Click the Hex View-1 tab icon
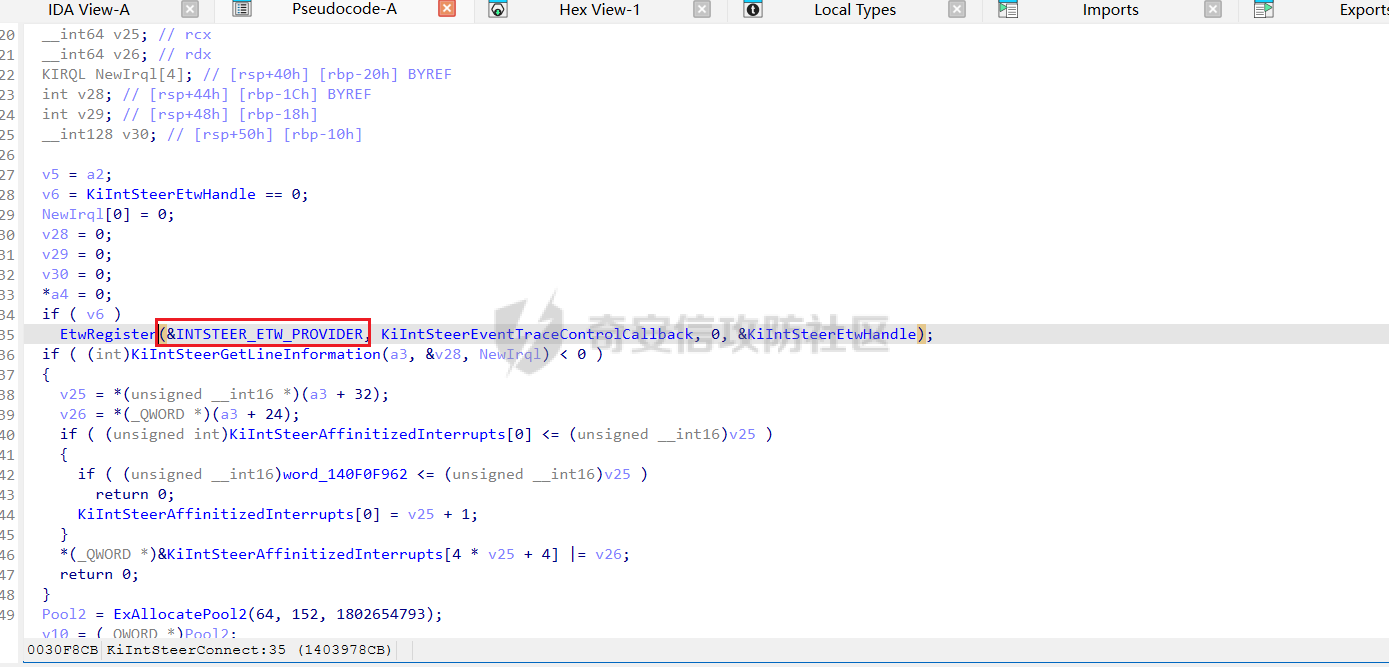Screen dimensions: 1389x667 point(498,10)
